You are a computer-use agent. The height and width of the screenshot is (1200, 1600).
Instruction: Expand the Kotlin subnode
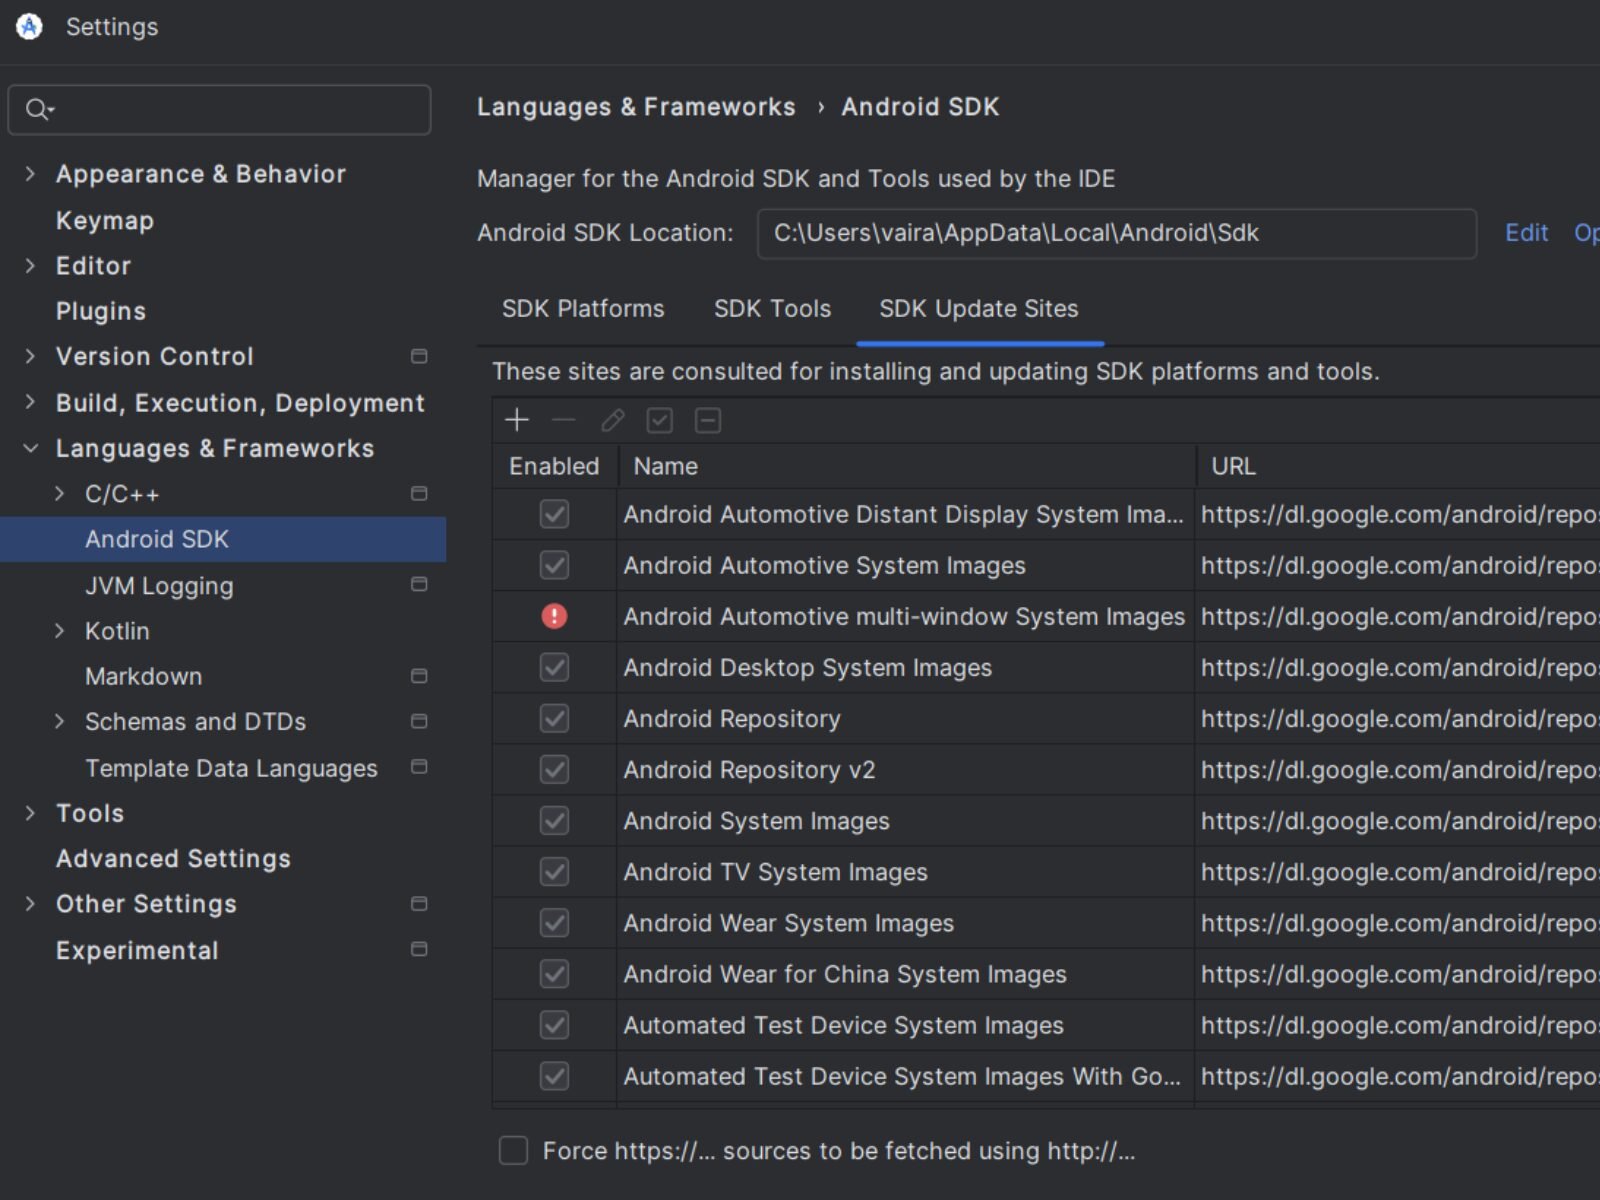[x=59, y=631]
